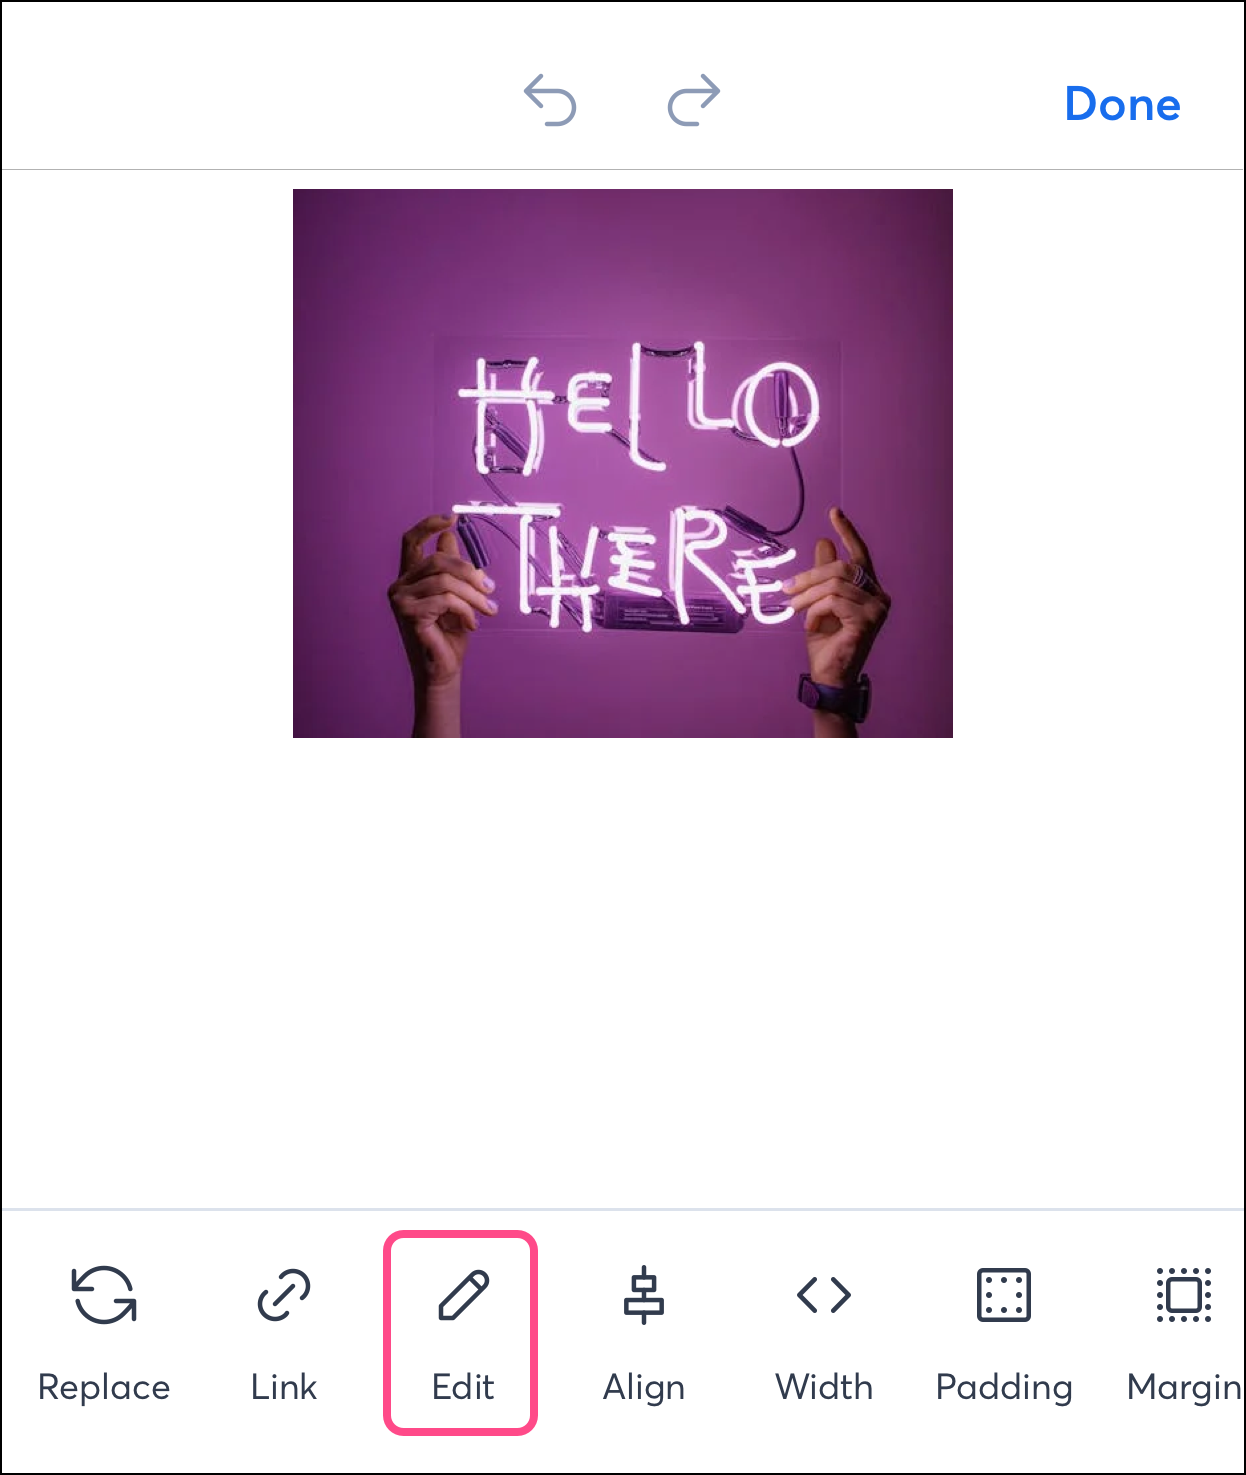Undo the last change

[550, 100]
